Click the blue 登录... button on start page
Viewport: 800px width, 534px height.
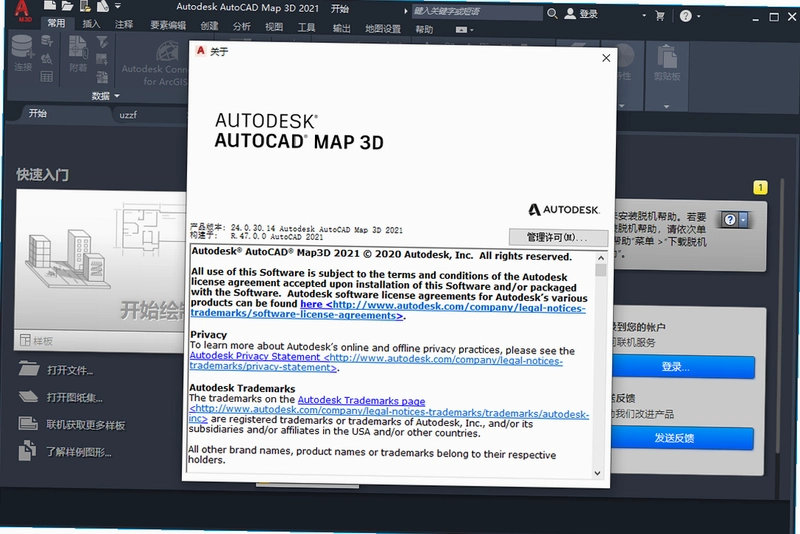coord(683,367)
